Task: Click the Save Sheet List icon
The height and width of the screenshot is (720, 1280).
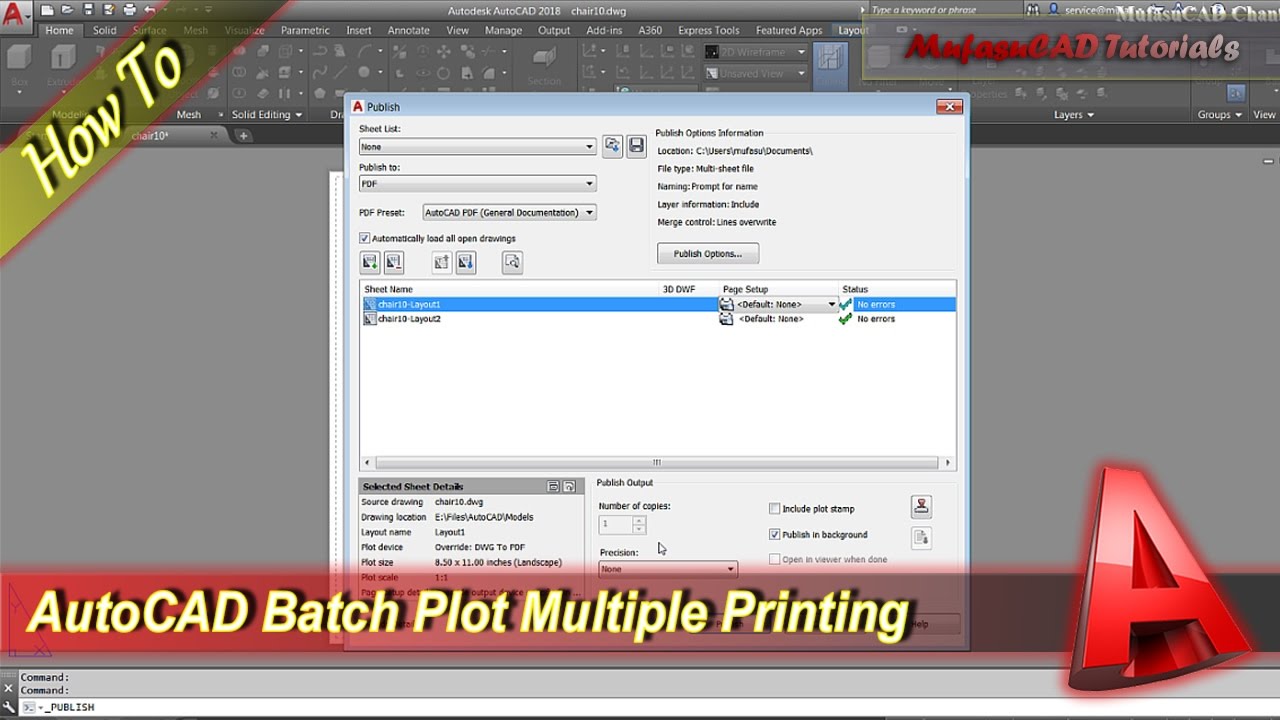Action: 636,146
